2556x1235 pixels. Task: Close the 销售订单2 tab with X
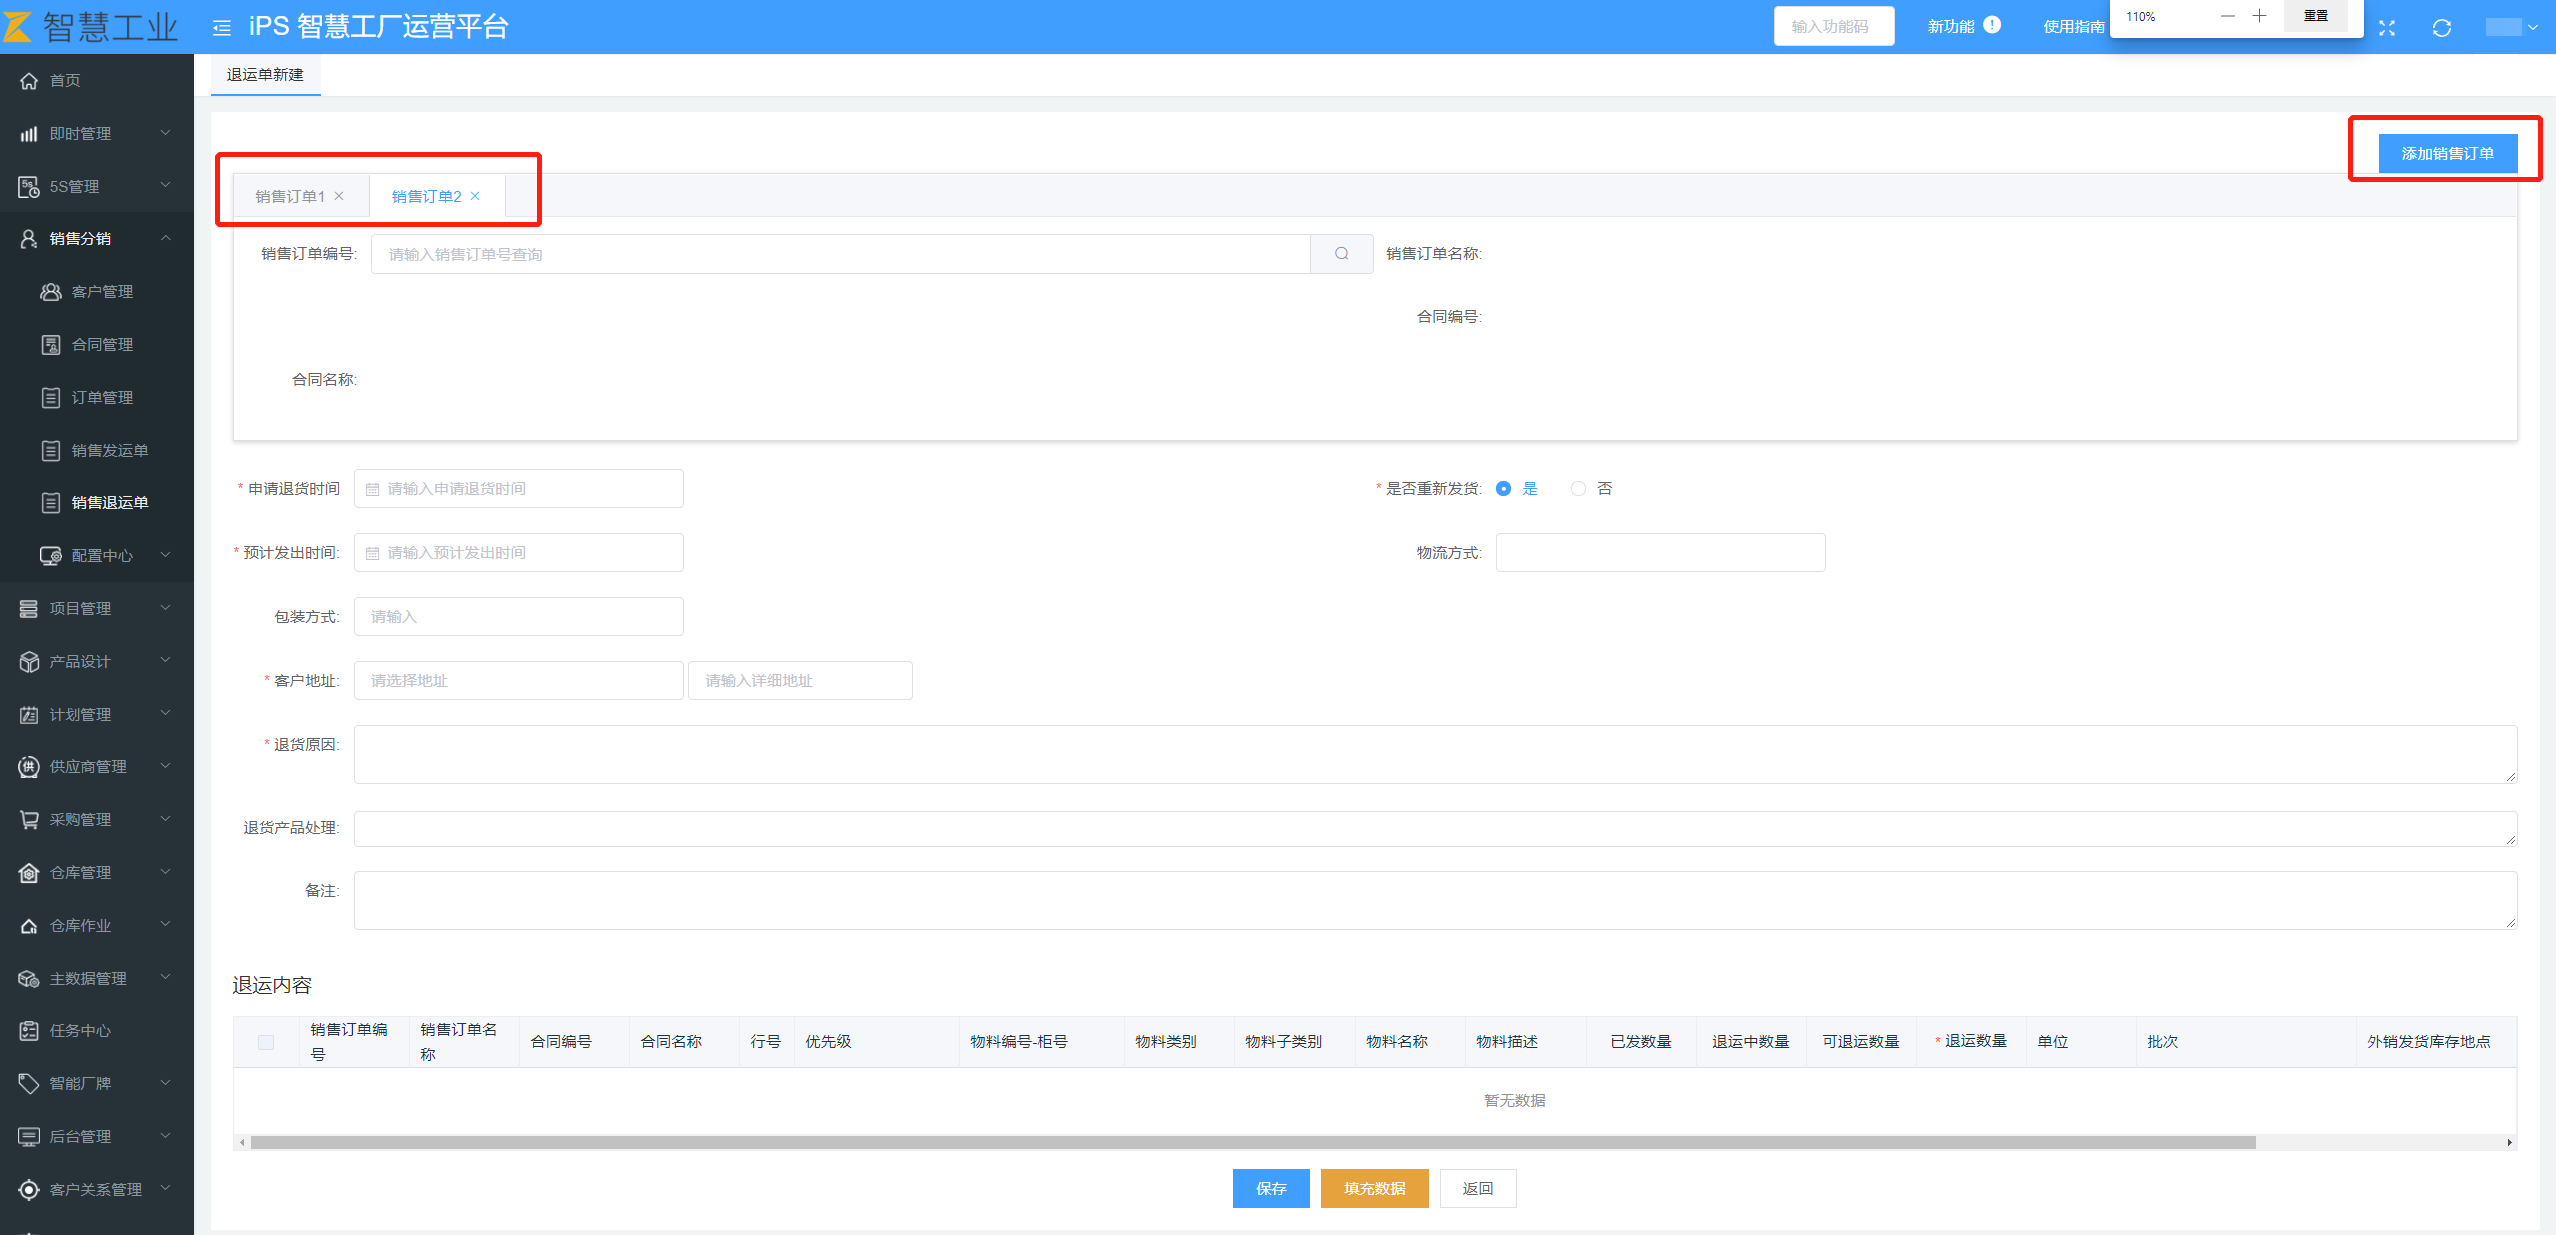point(475,196)
